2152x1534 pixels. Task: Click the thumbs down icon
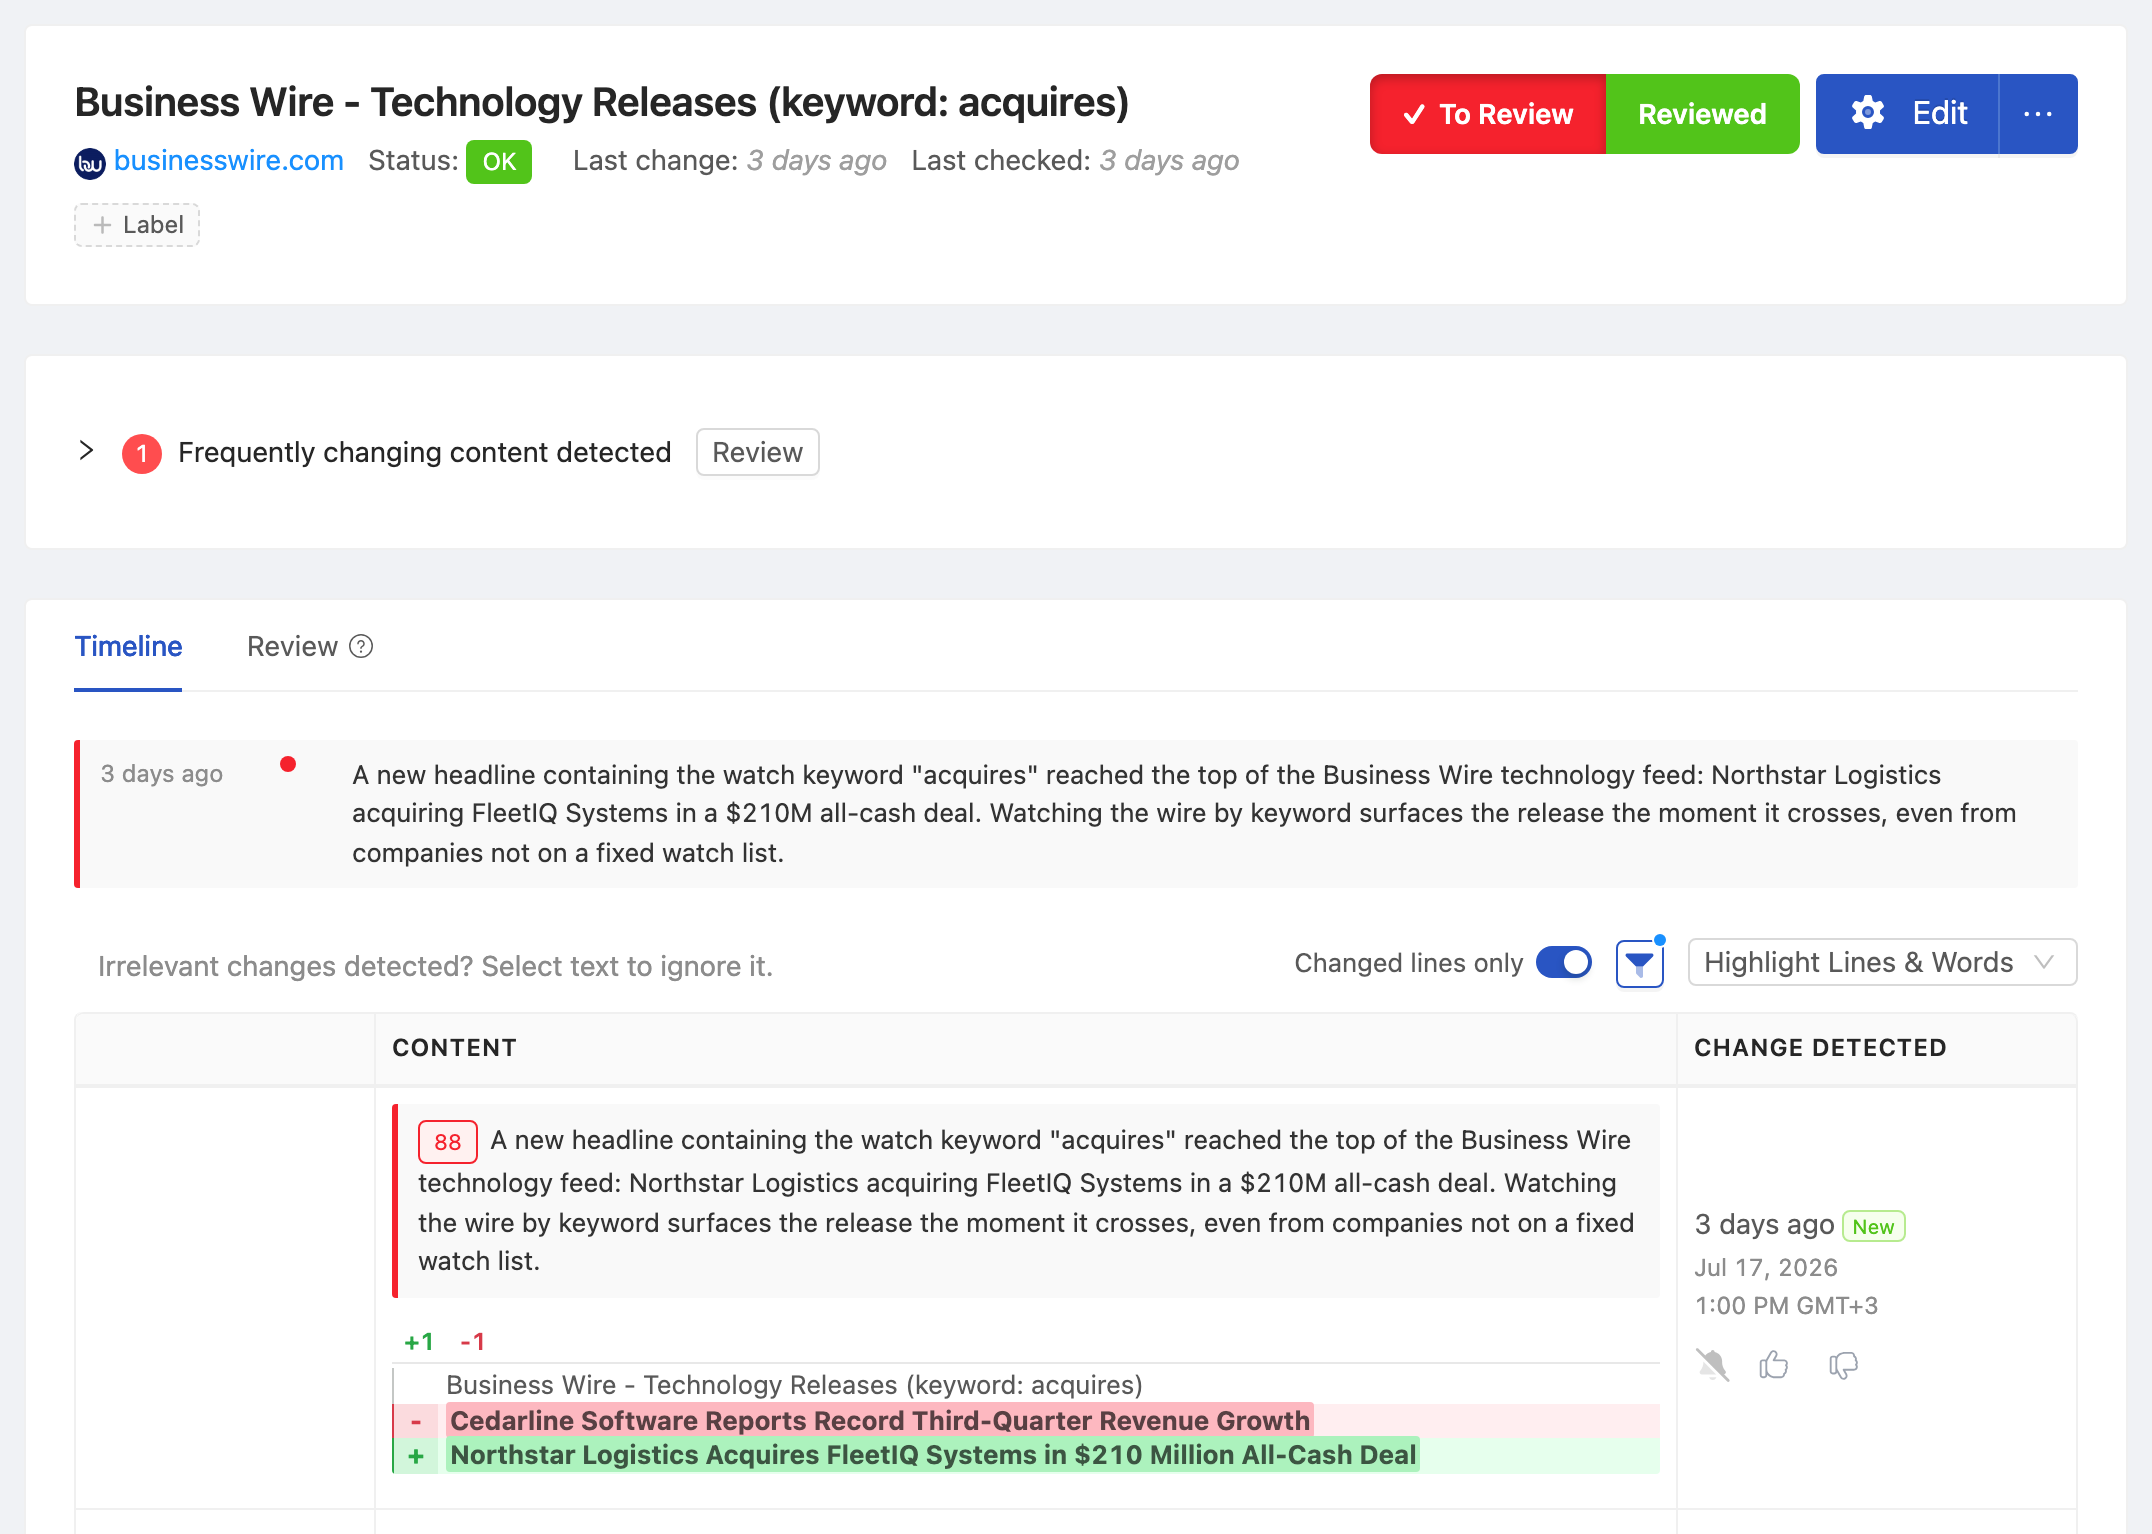[x=1843, y=1365]
